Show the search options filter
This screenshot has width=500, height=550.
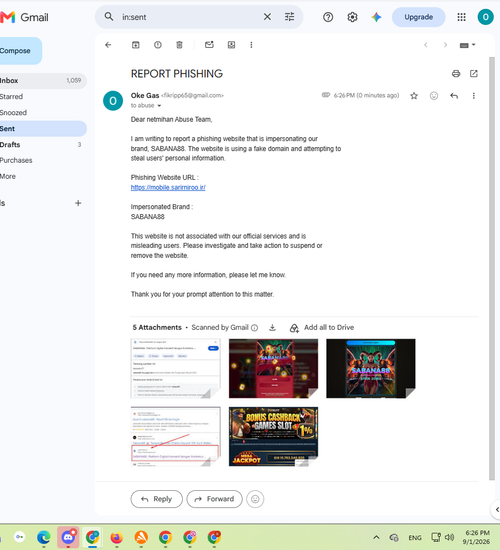click(x=289, y=16)
